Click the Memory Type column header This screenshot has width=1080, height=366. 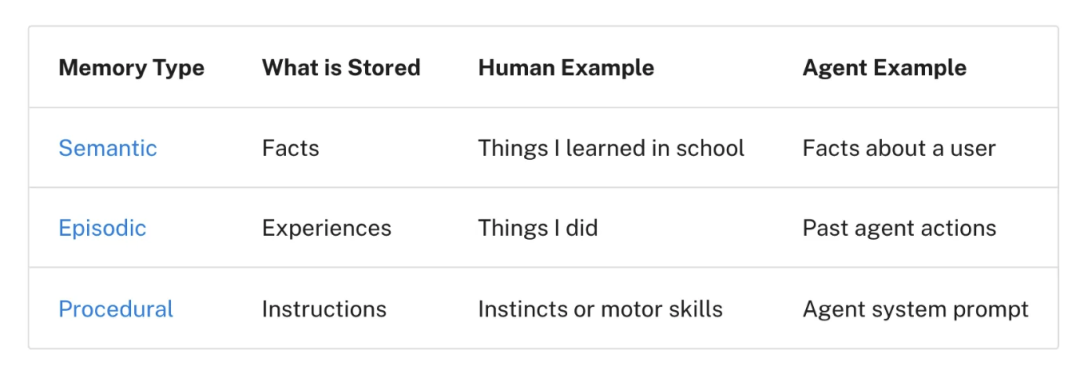pos(132,68)
